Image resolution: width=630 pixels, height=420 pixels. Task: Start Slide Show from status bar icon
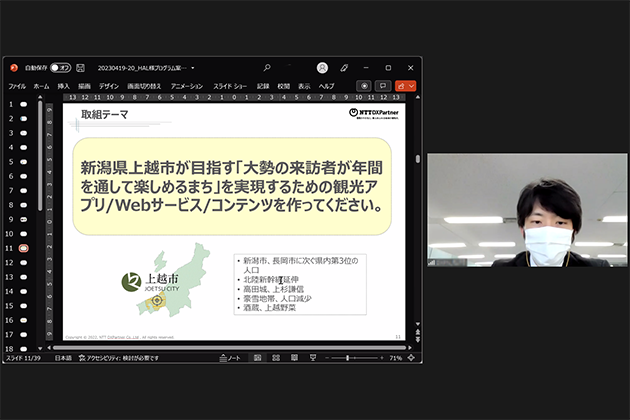(x=313, y=358)
